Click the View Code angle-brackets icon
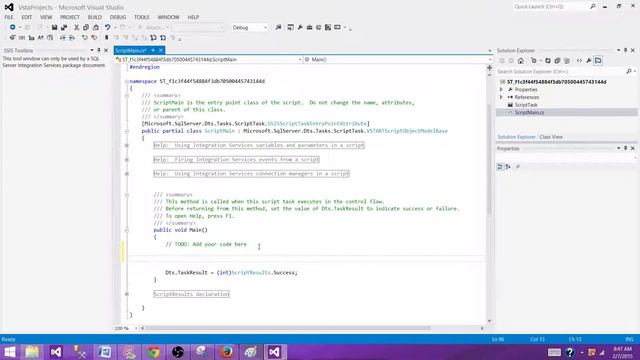The width and height of the screenshot is (640, 360). coord(579,61)
